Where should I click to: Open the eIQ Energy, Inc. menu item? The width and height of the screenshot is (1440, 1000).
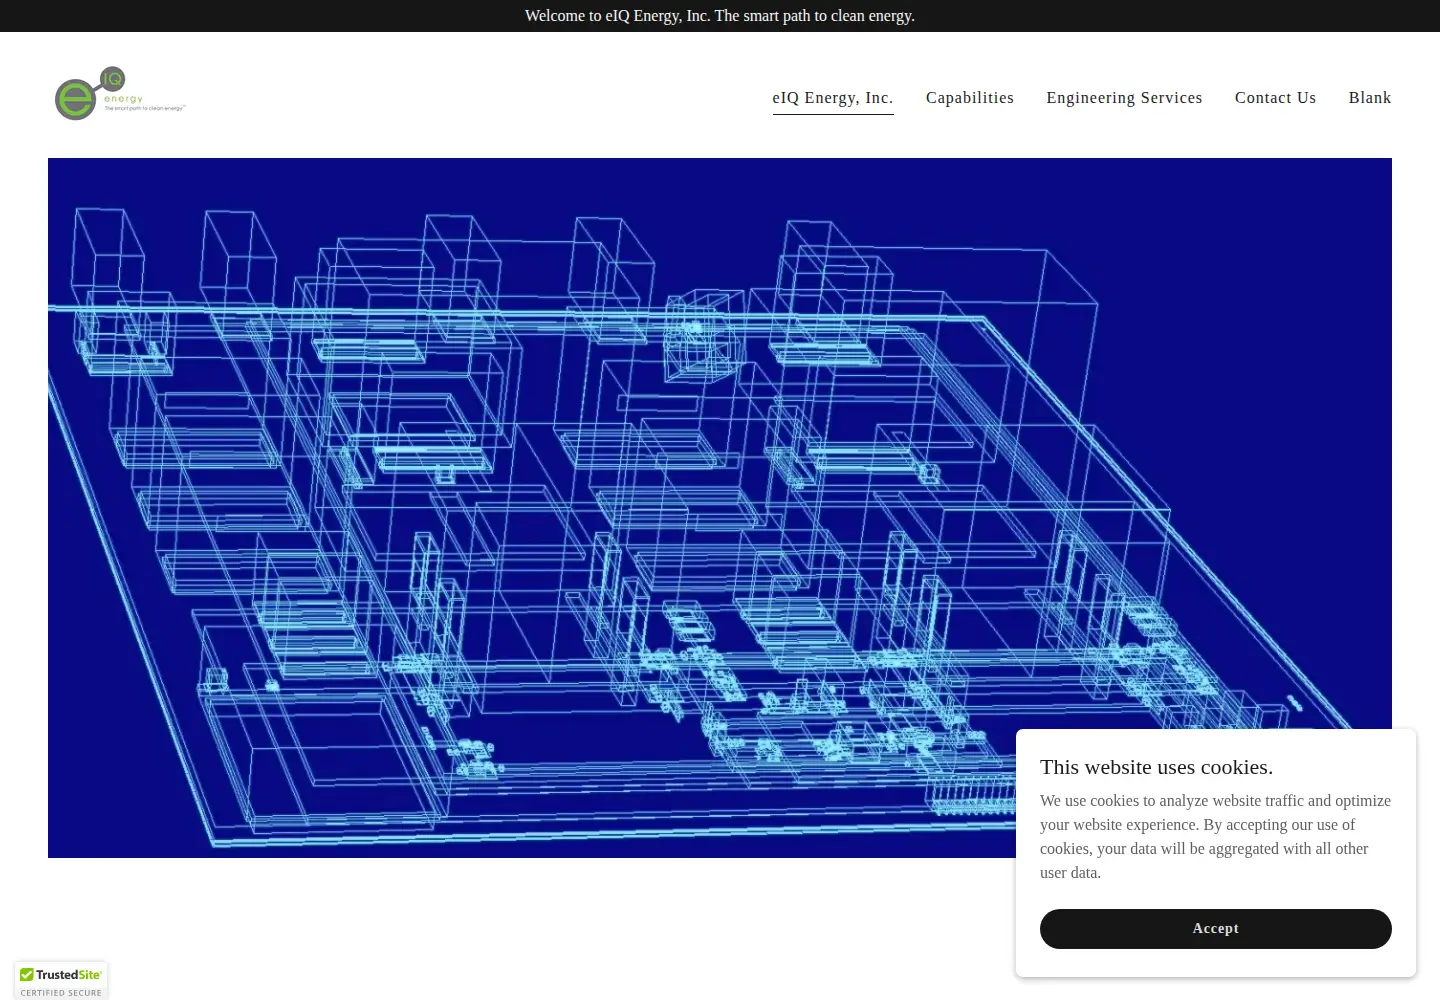[833, 98]
